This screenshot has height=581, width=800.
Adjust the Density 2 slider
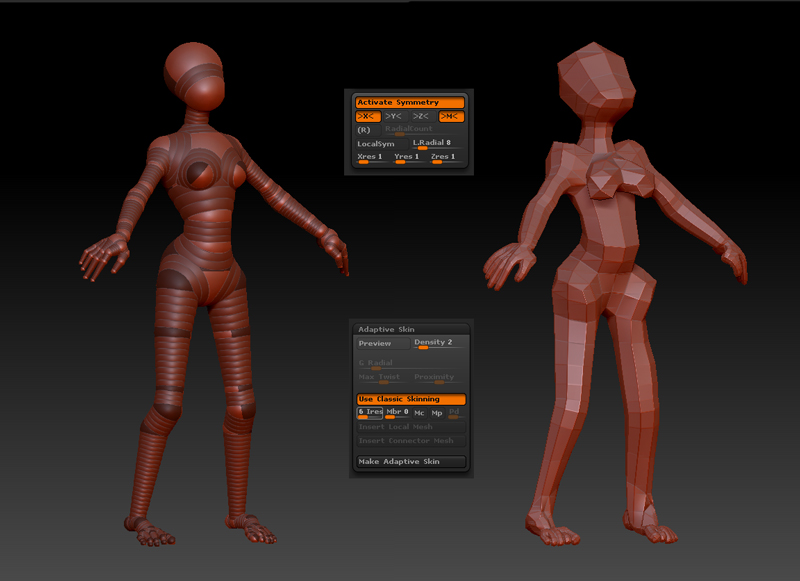[x=439, y=343]
